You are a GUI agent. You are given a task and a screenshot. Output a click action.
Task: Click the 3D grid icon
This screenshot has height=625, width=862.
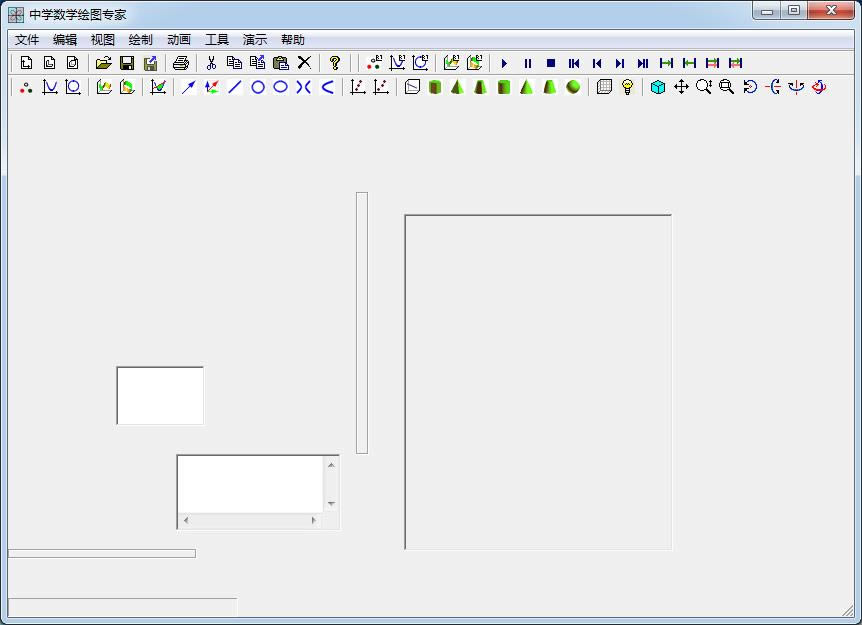pyautogui.click(x=604, y=87)
